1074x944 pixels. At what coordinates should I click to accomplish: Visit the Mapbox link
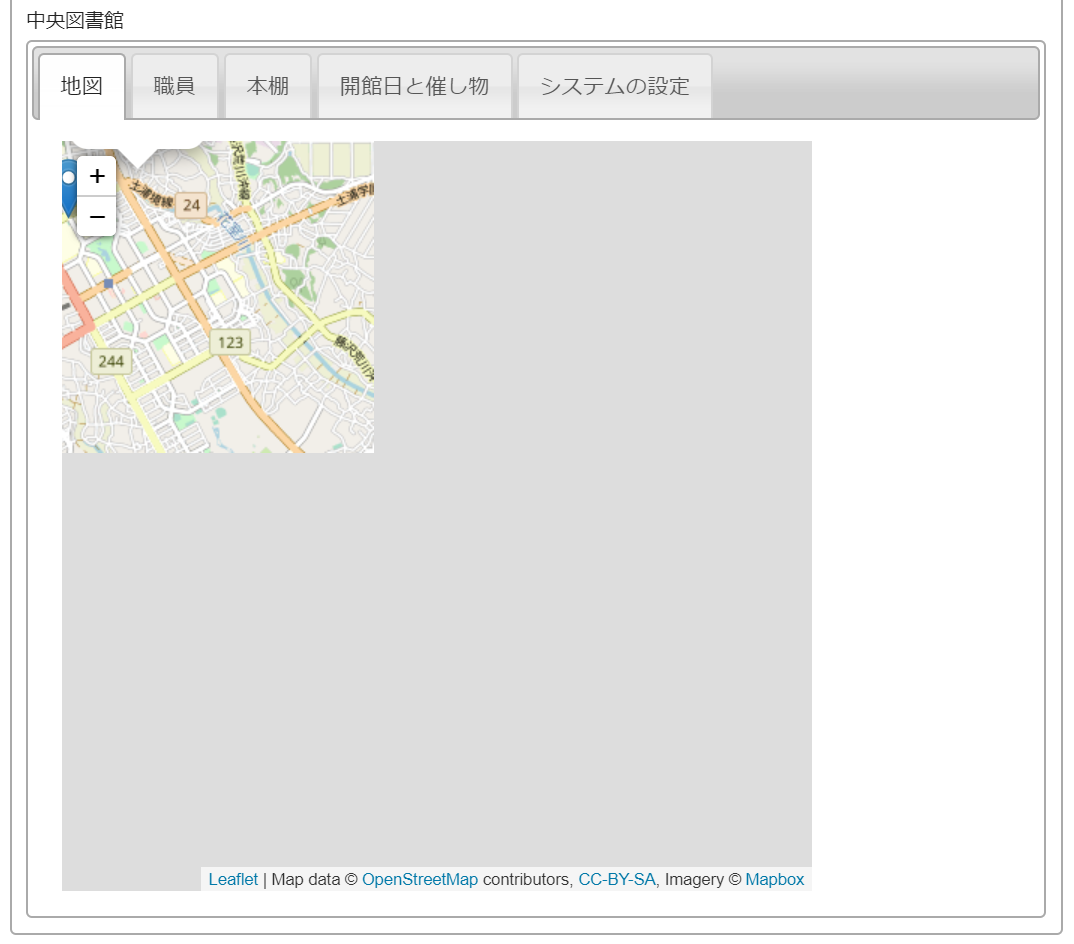775,880
